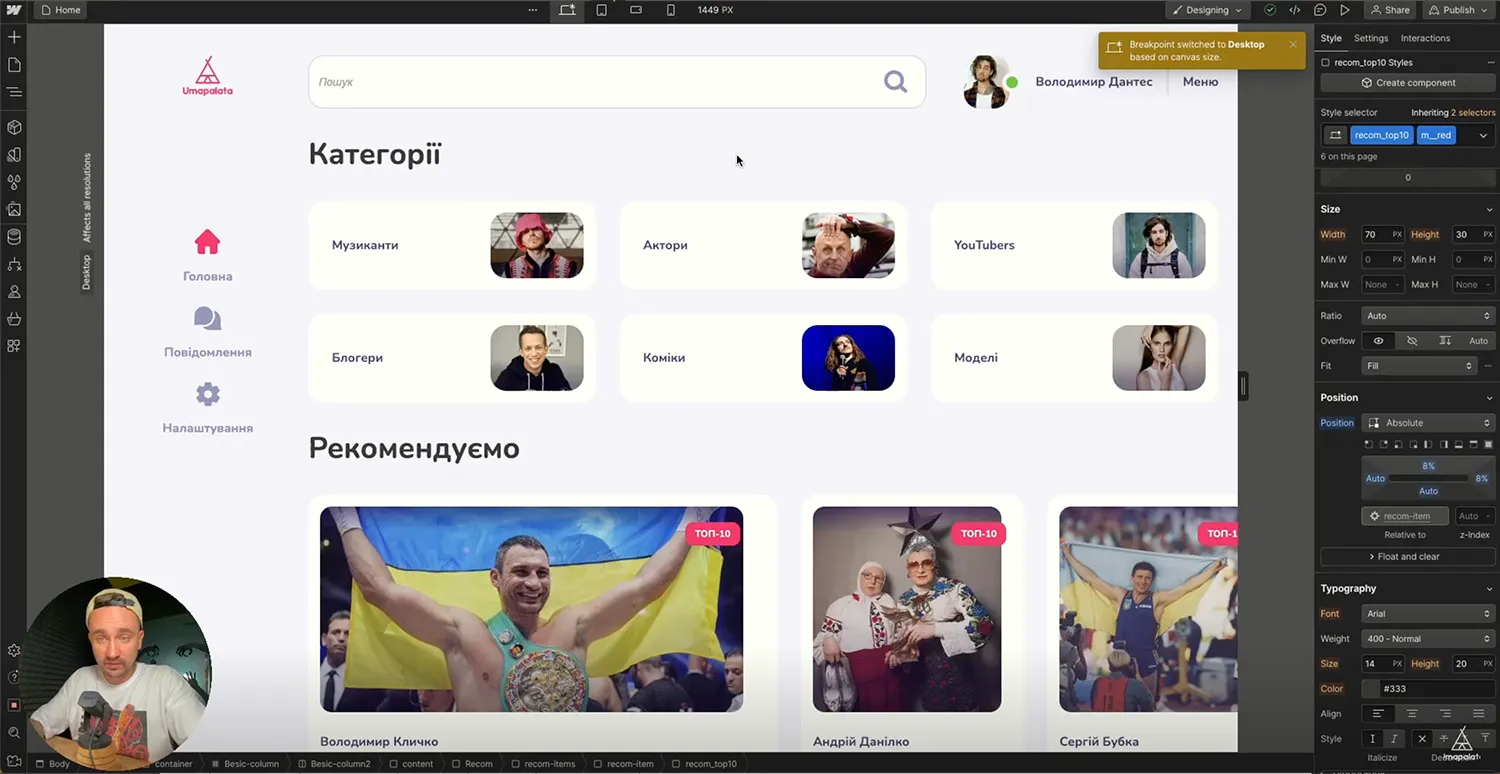This screenshot has height=774, width=1500.
Task: Open the Pages panel
Action: 14,65
